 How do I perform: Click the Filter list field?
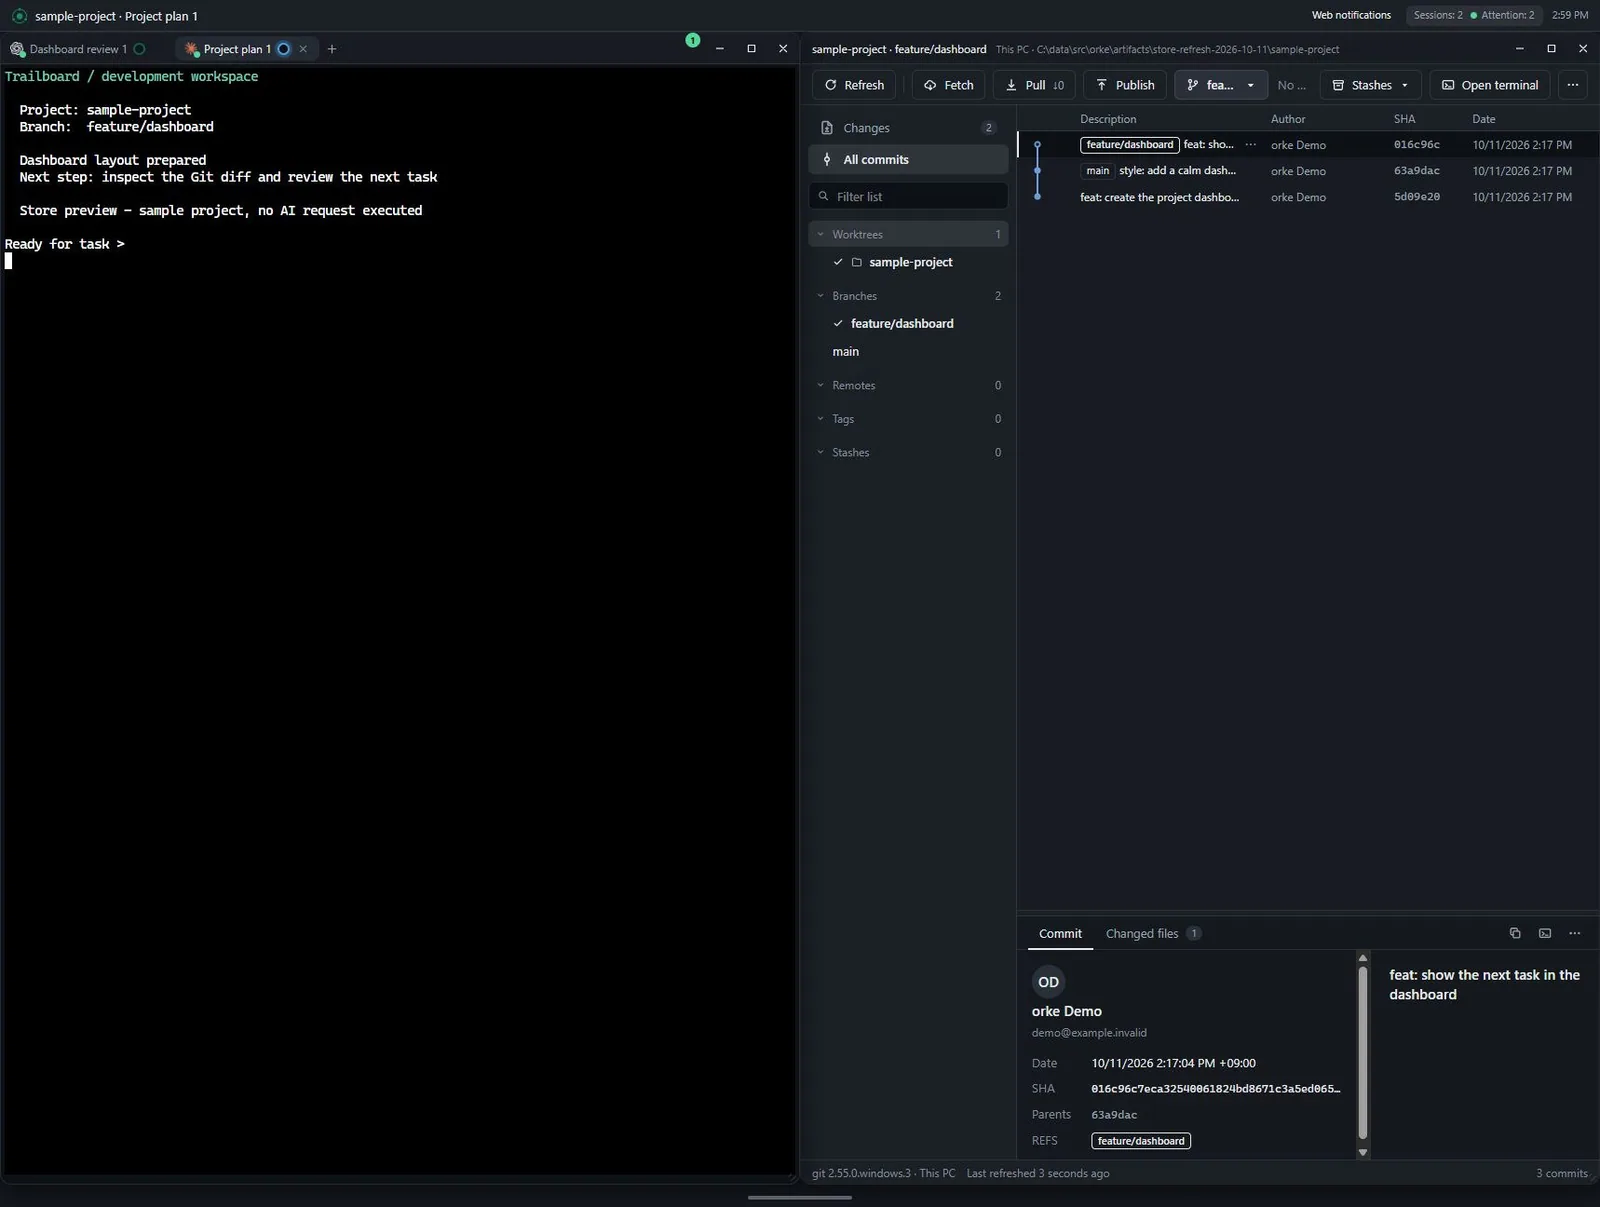[x=908, y=197]
